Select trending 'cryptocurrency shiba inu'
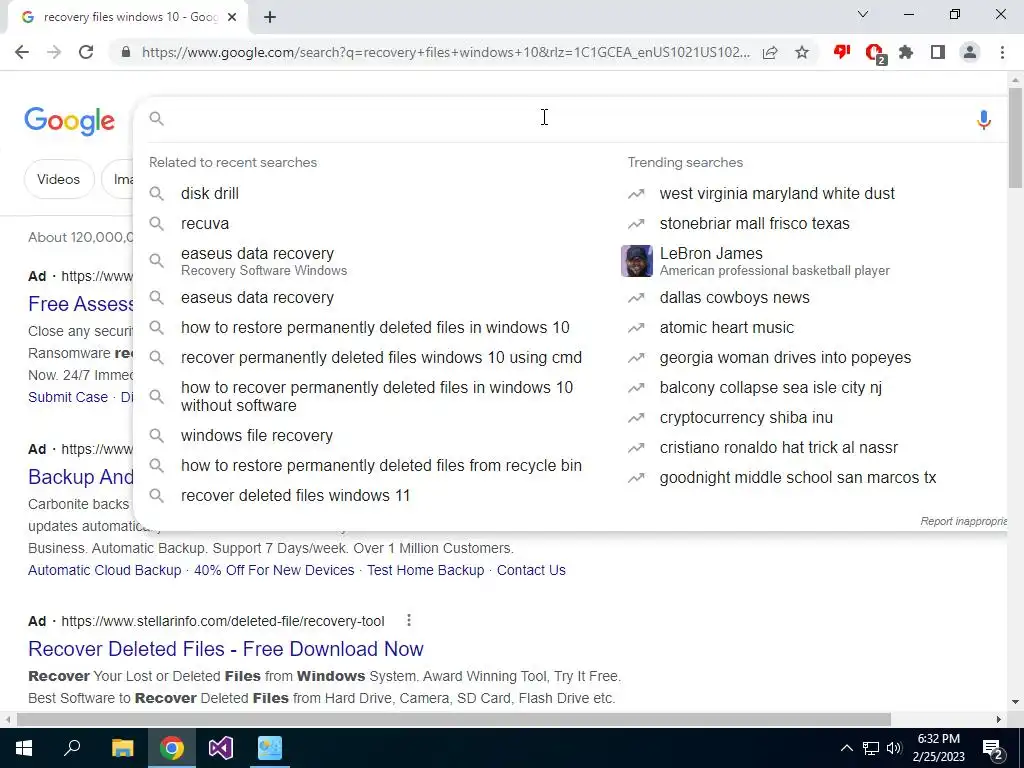1024x768 pixels. tap(746, 417)
